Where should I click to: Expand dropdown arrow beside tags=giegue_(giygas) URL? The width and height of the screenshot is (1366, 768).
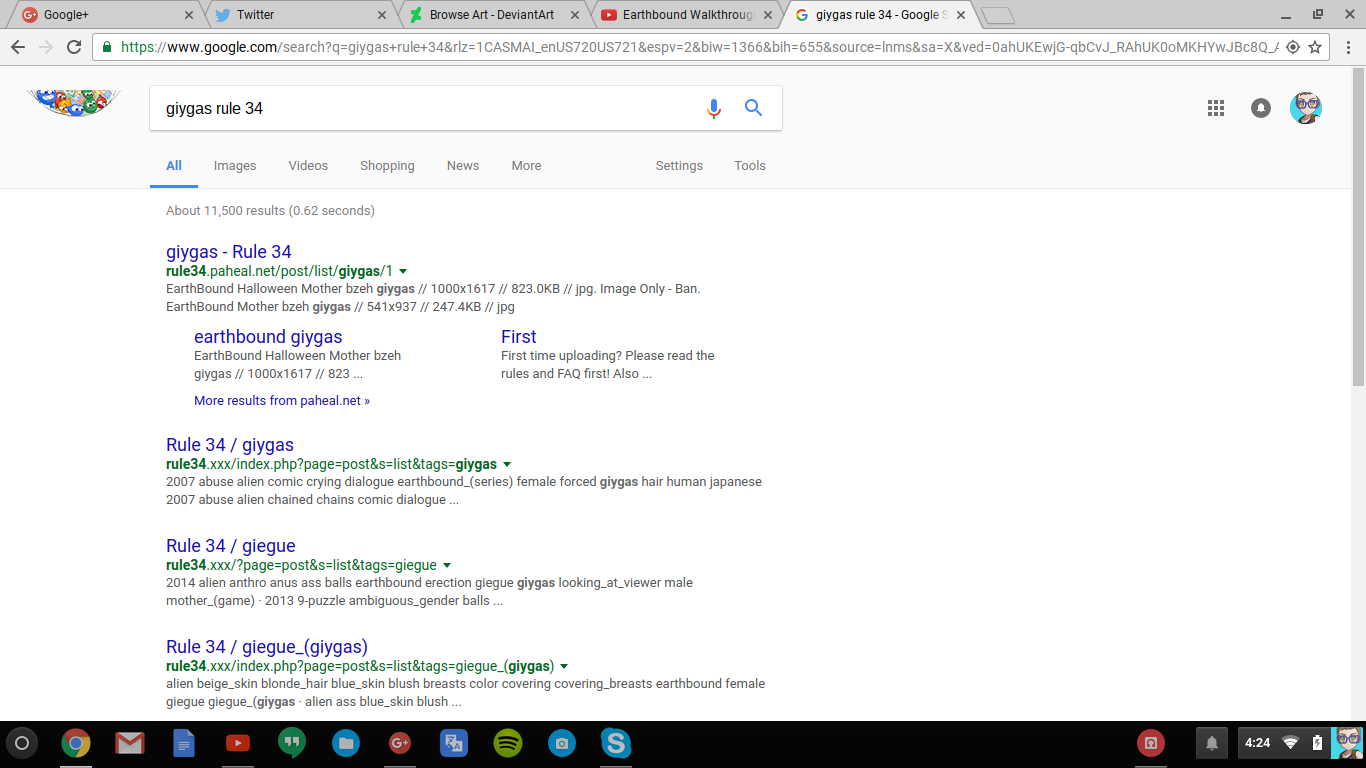564,666
